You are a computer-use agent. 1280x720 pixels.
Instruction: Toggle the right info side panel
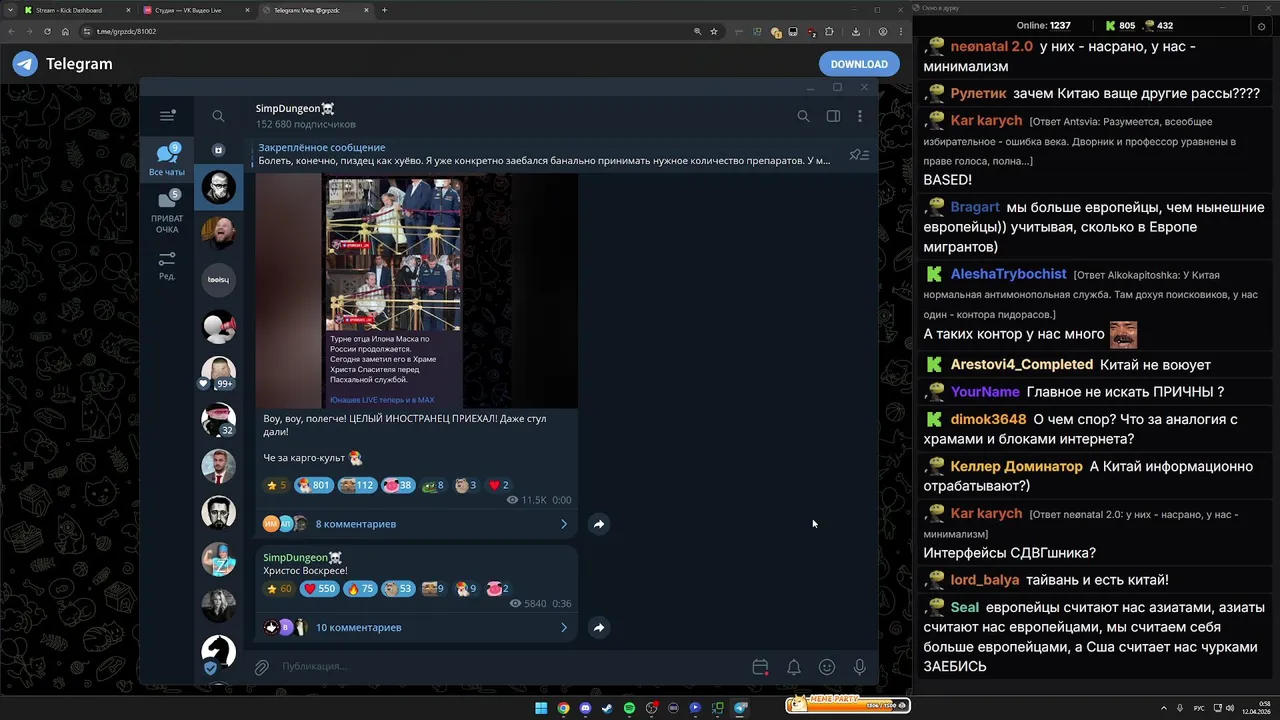pyautogui.click(x=833, y=116)
